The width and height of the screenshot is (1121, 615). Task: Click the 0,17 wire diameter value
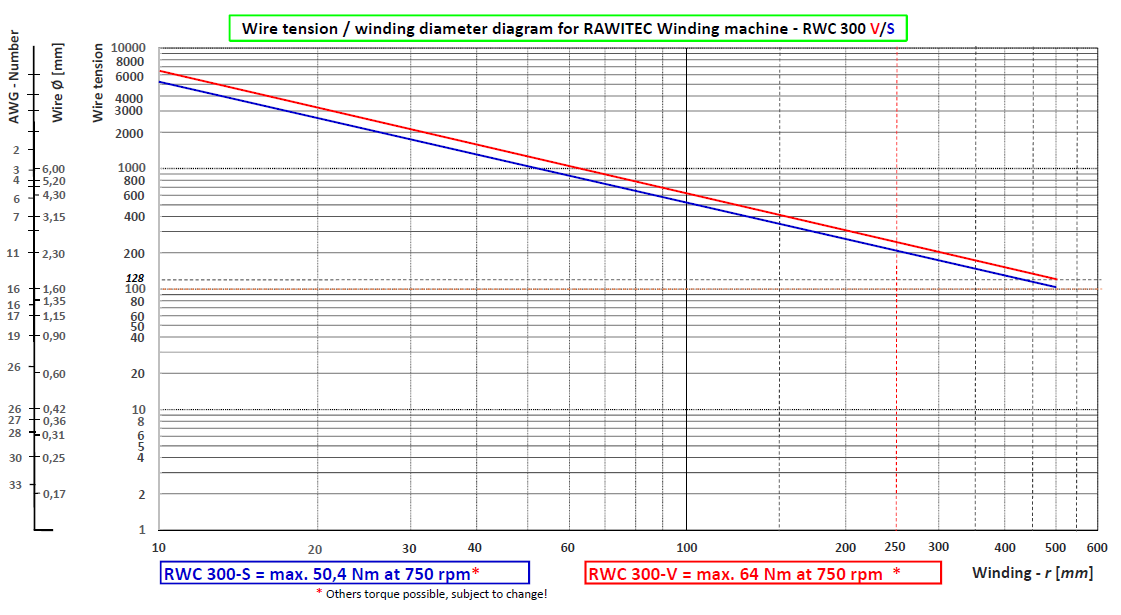click(54, 494)
